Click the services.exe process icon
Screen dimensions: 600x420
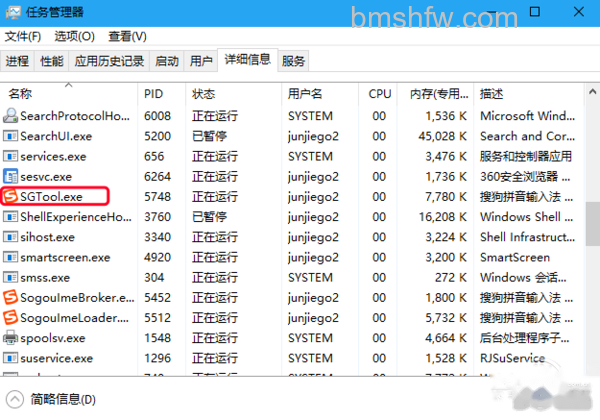(x=10, y=156)
